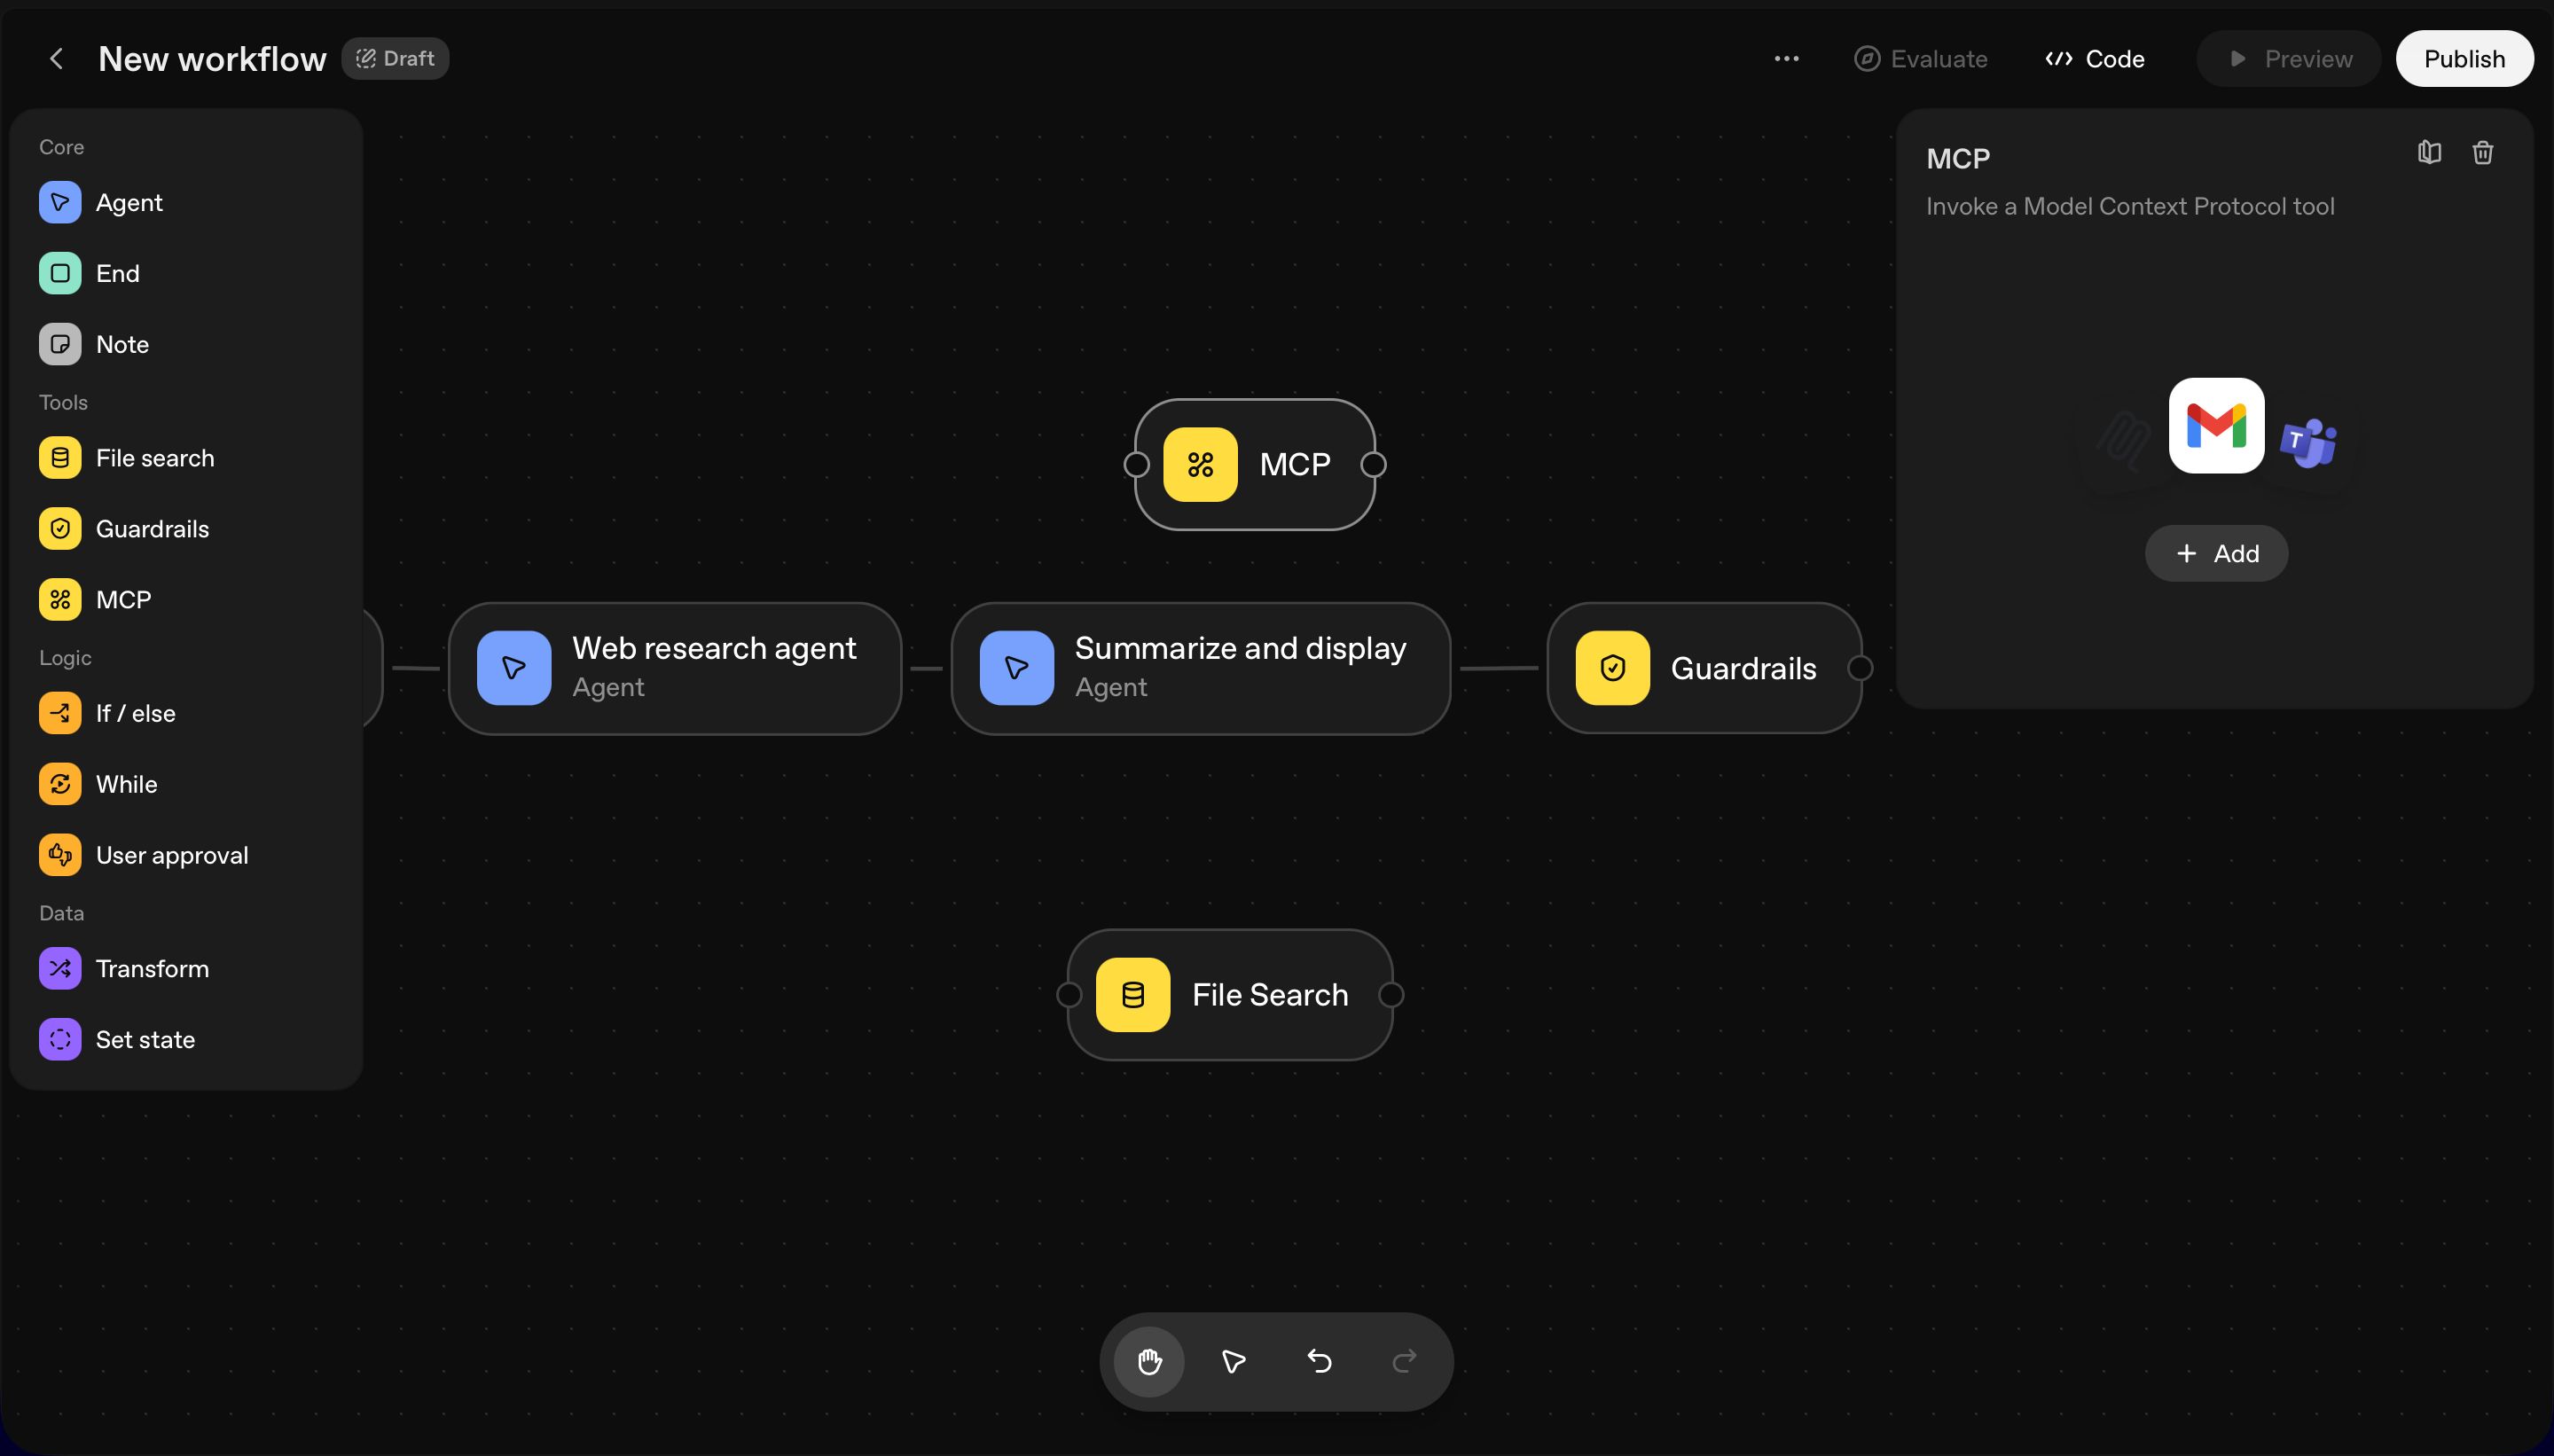Choose the If / else logic node
This screenshot has height=1456, width=2554.
click(135, 713)
